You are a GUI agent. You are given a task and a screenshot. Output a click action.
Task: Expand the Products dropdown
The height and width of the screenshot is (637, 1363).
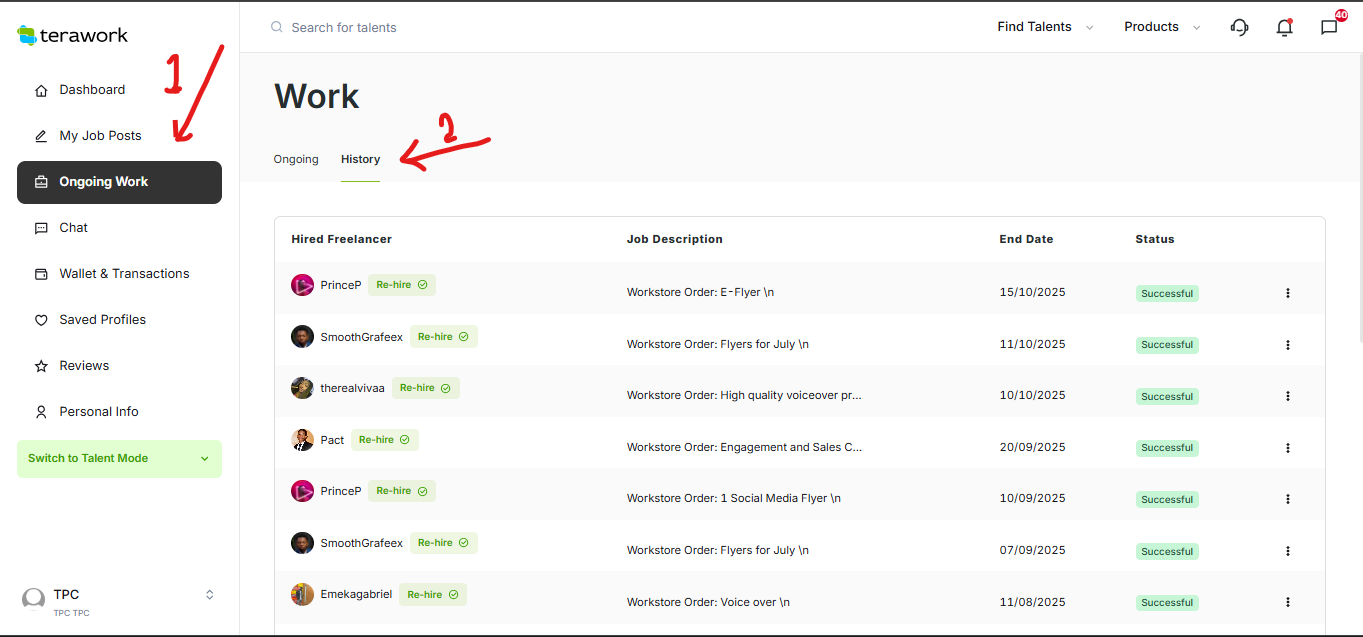[1162, 27]
